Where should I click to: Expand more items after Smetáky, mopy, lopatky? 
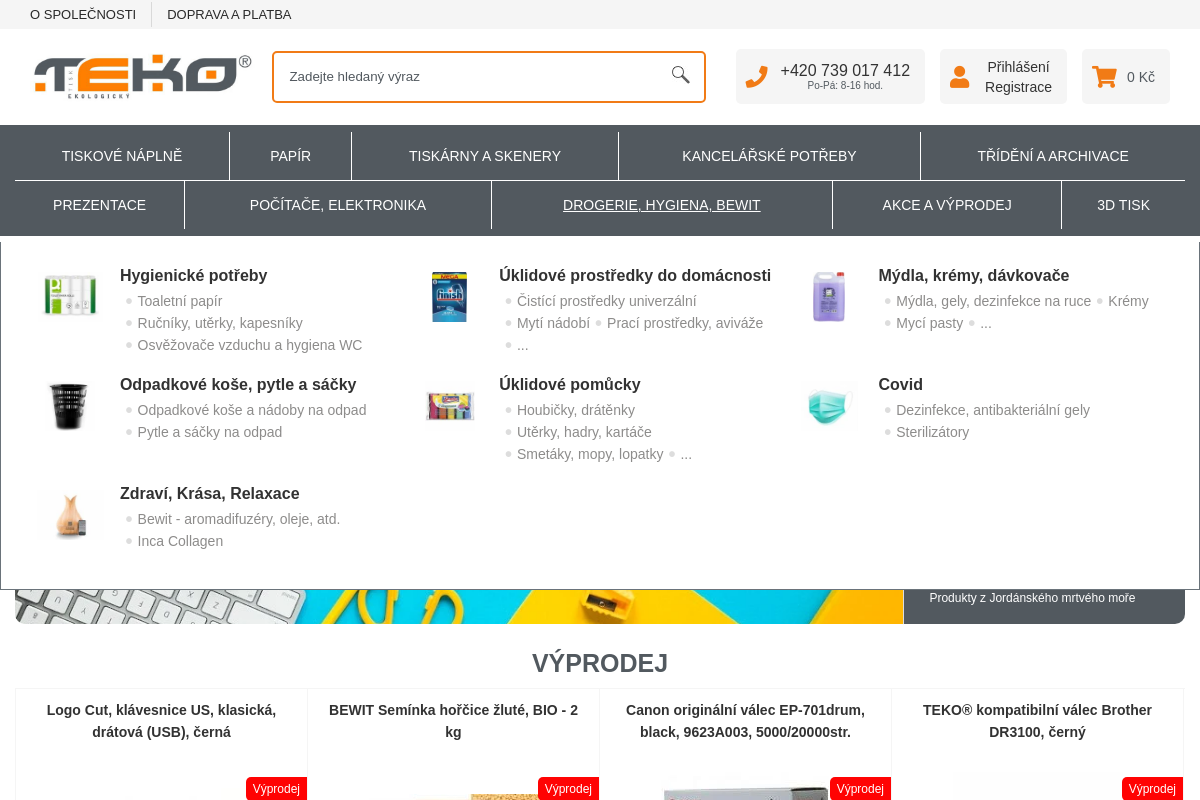686,454
